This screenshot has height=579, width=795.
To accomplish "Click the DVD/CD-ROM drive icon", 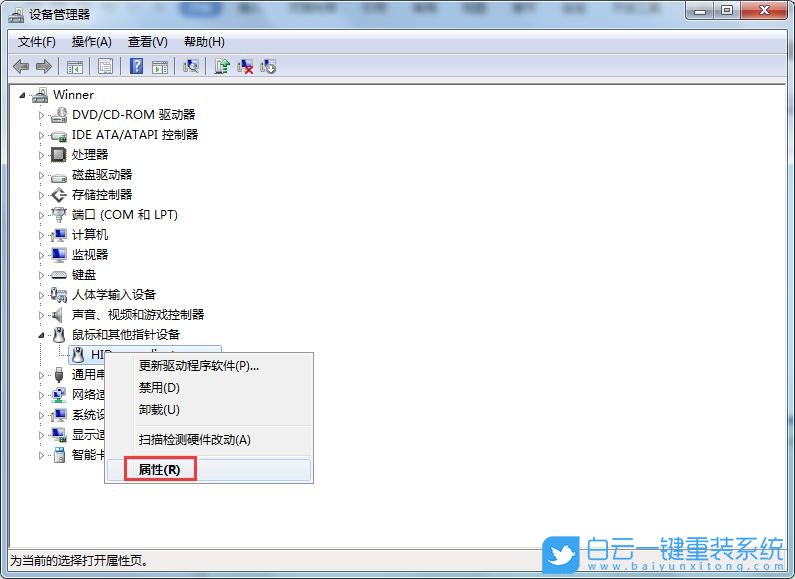I will click(59, 115).
